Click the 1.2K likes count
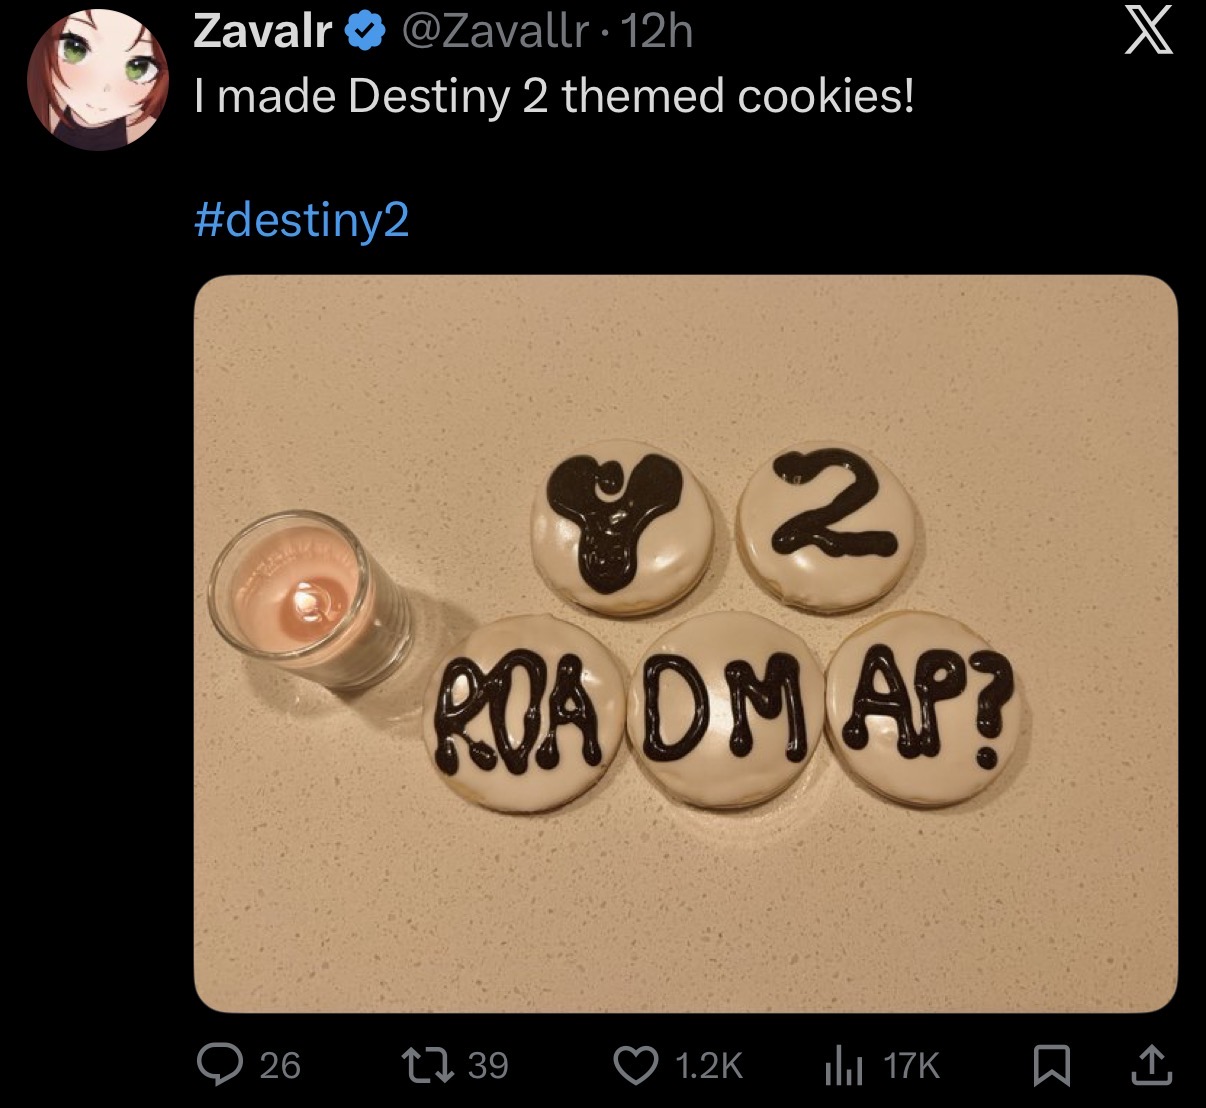 pyautogui.click(x=709, y=1066)
